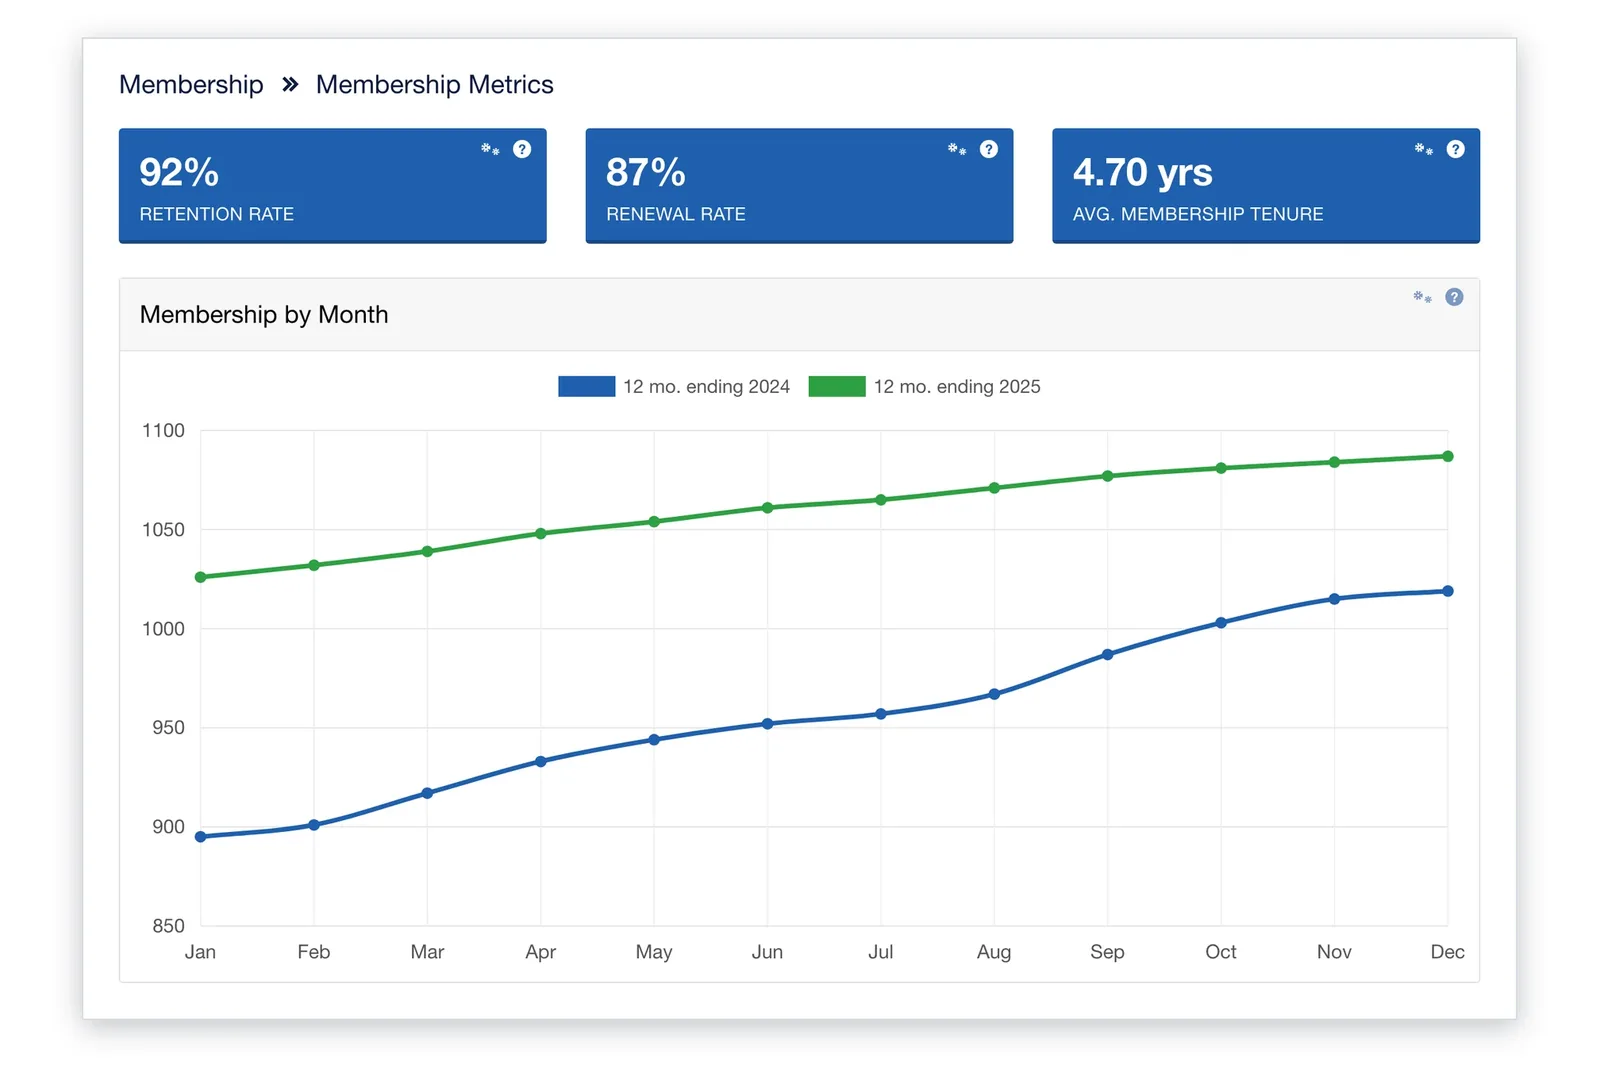This screenshot has height=1067, width=1600.
Task: Select the blue 2024 data point for Sep
Action: coord(1108,655)
